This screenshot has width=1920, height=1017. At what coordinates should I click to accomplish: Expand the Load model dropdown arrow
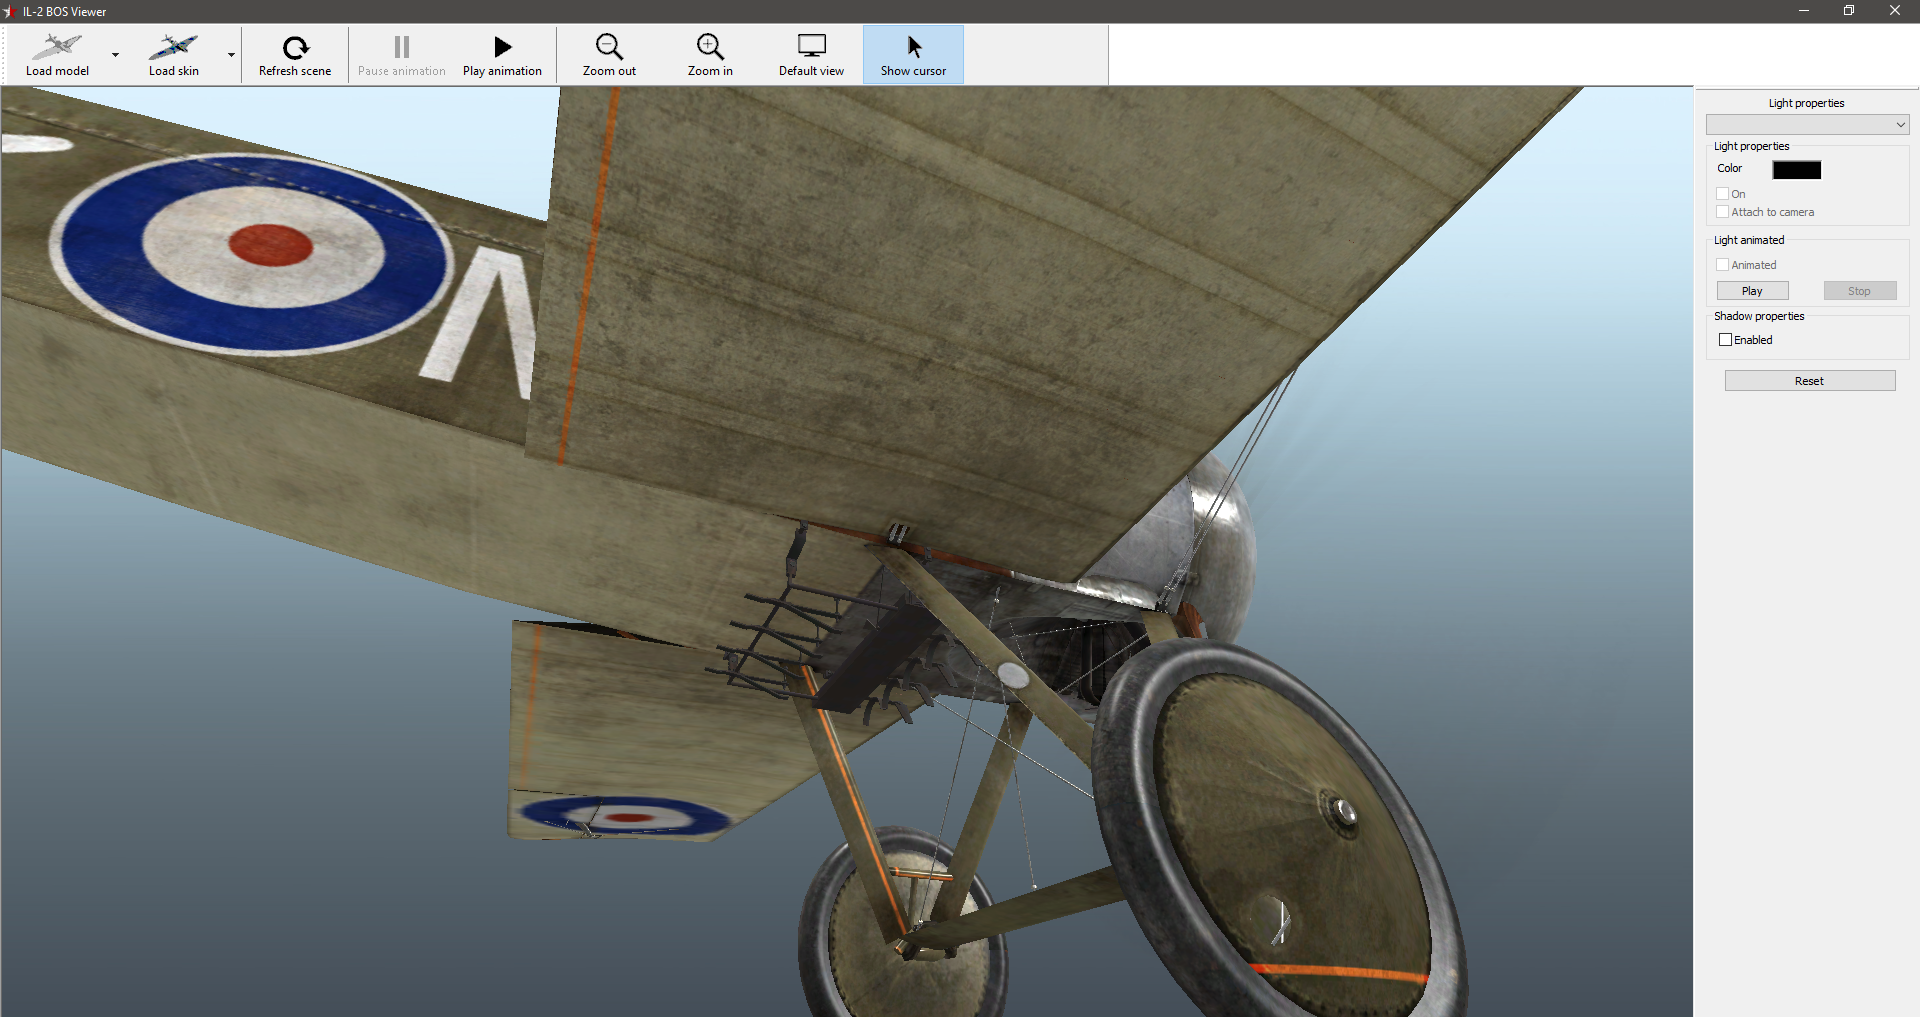[115, 55]
